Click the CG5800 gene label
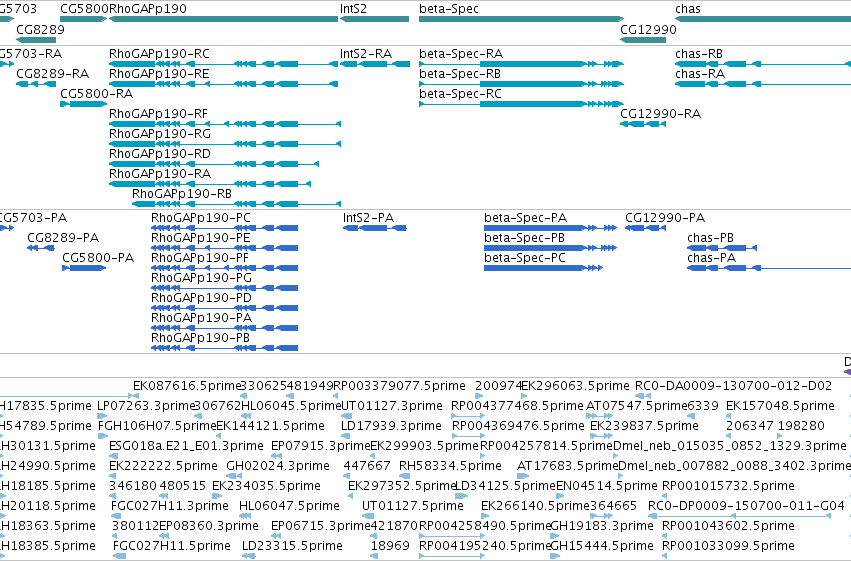851x561 pixels. point(85,9)
